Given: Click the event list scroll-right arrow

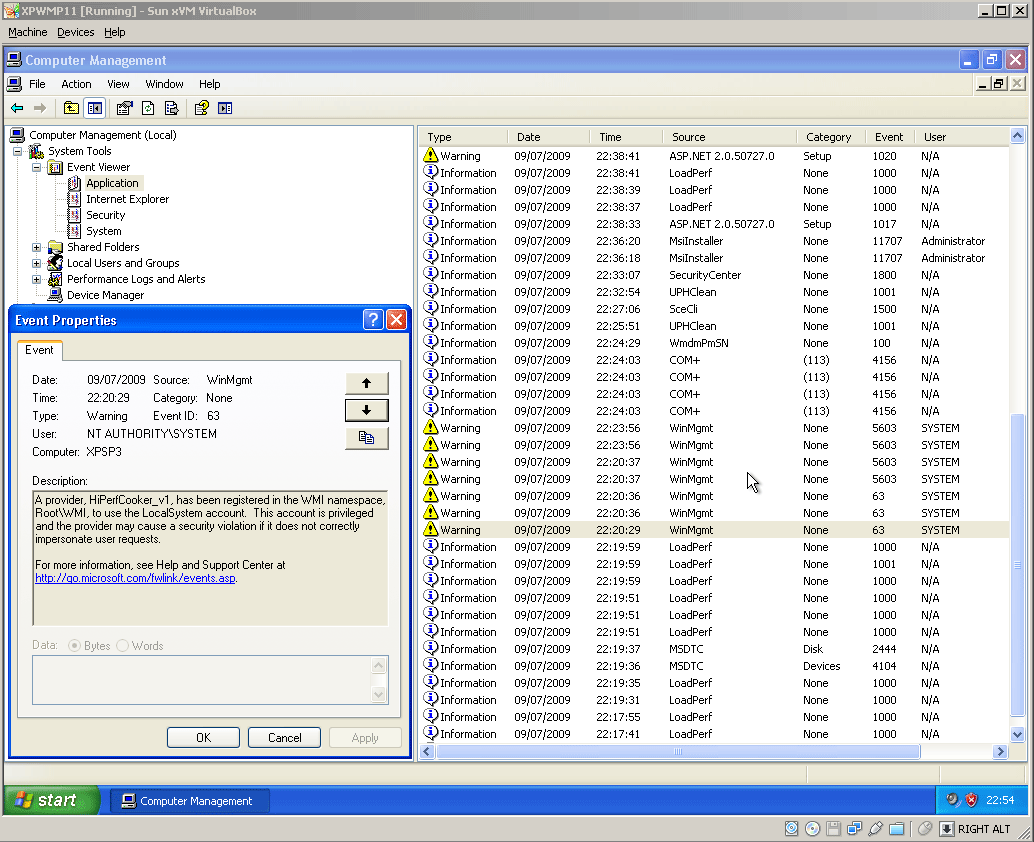Looking at the screenshot, I should (x=1000, y=751).
